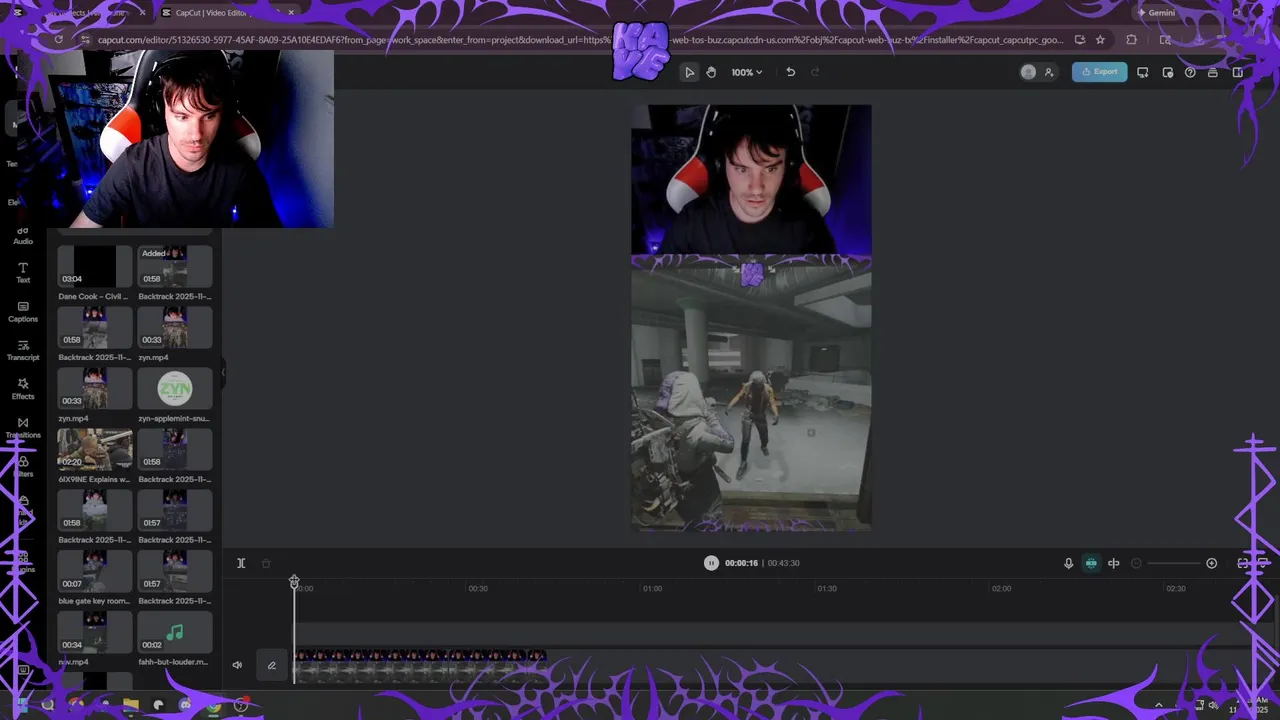Zoom in the timeline with plus icon
This screenshot has height=720, width=1280.
[x=1211, y=563]
